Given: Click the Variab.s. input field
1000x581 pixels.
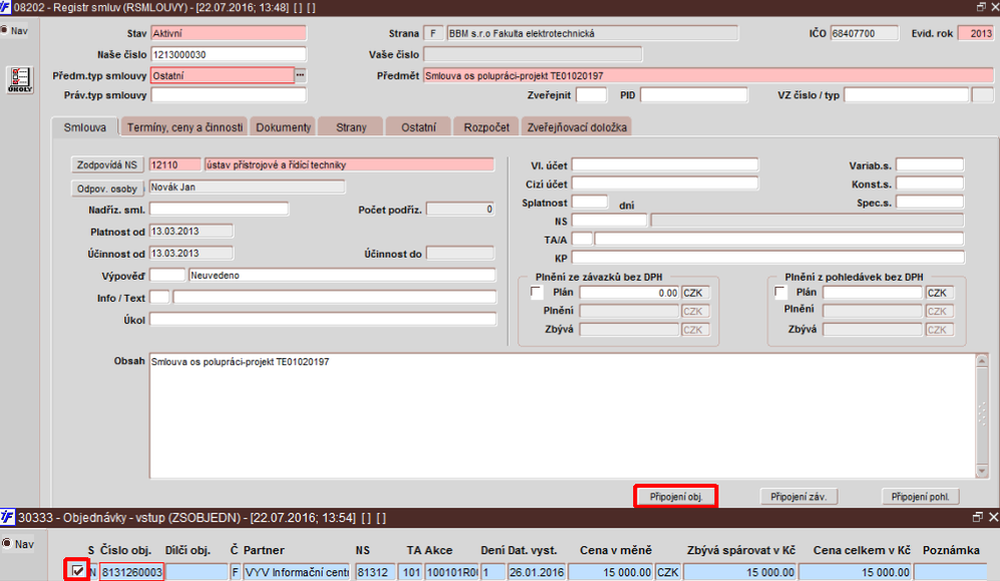Looking at the screenshot, I should coord(929,165).
